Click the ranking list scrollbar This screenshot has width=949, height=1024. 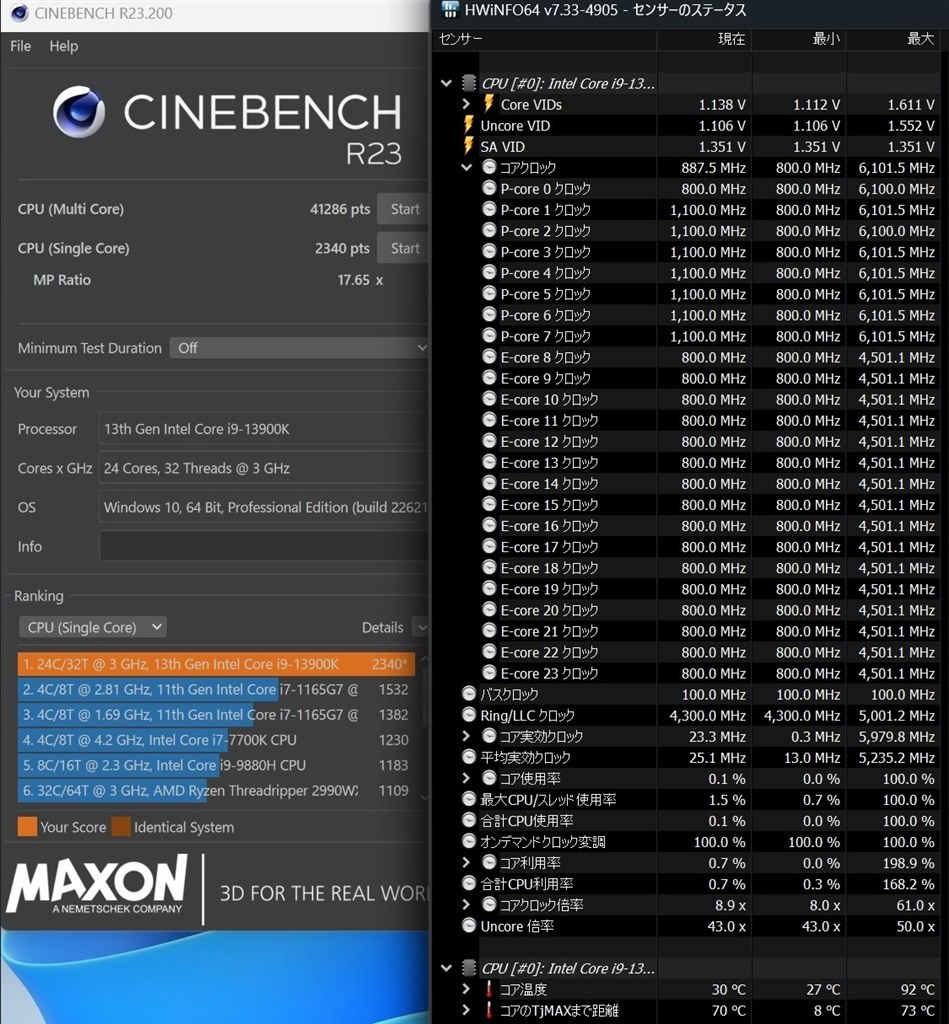425,727
